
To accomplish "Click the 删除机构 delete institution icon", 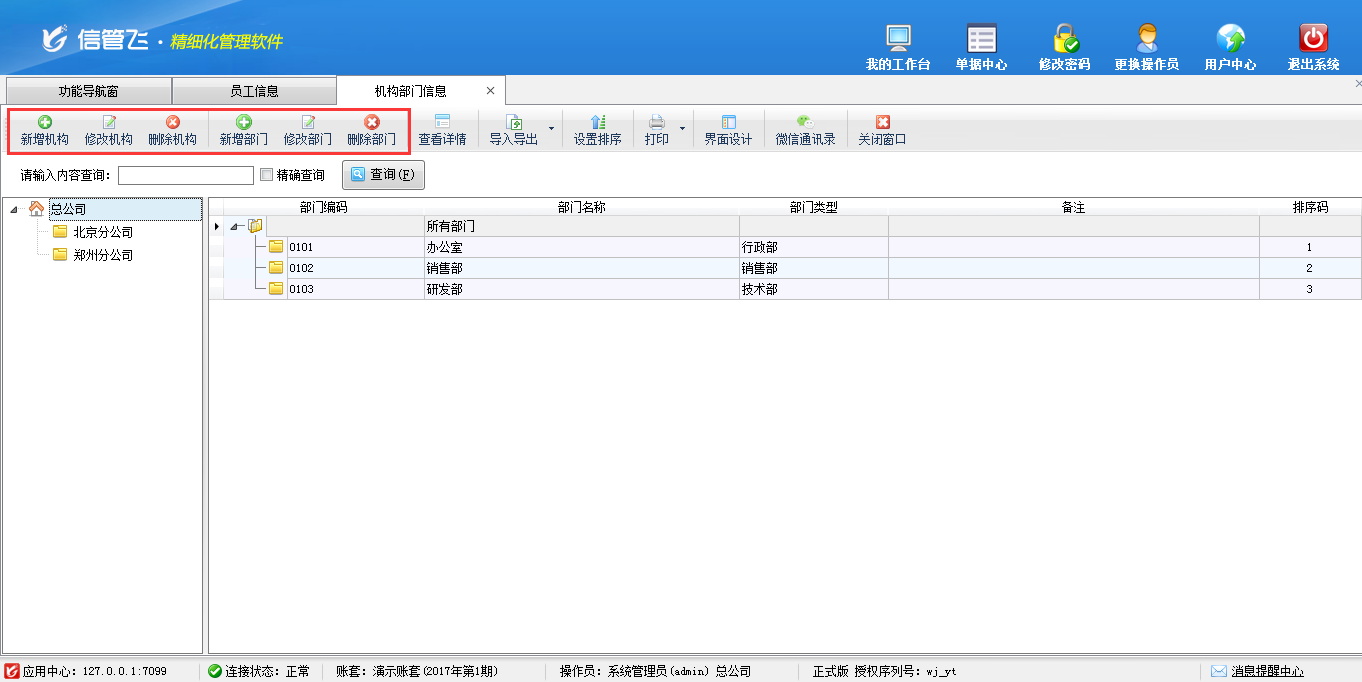I will click(x=172, y=122).
